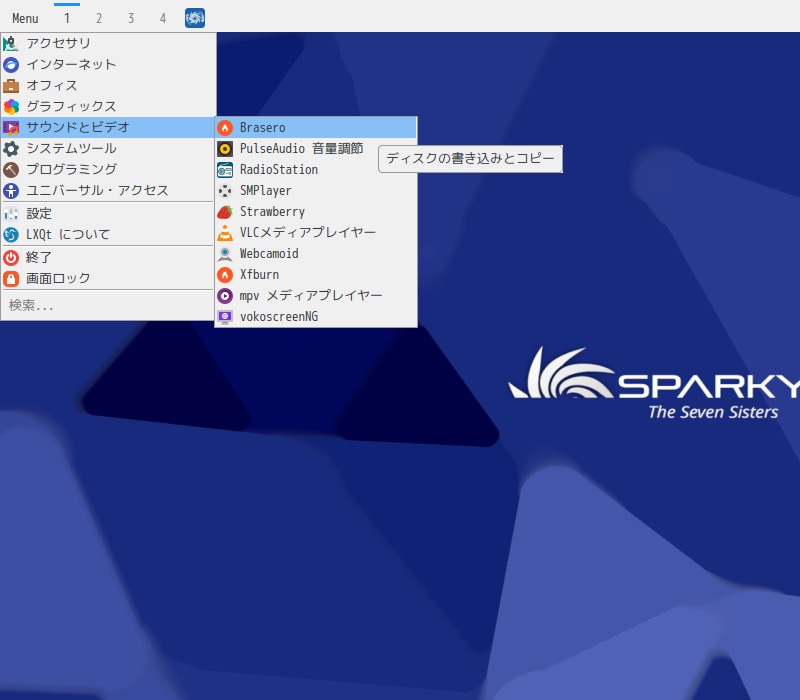Click the オフィス briefcase icon
Screen dimensions: 800x700
[x=11, y=85]
